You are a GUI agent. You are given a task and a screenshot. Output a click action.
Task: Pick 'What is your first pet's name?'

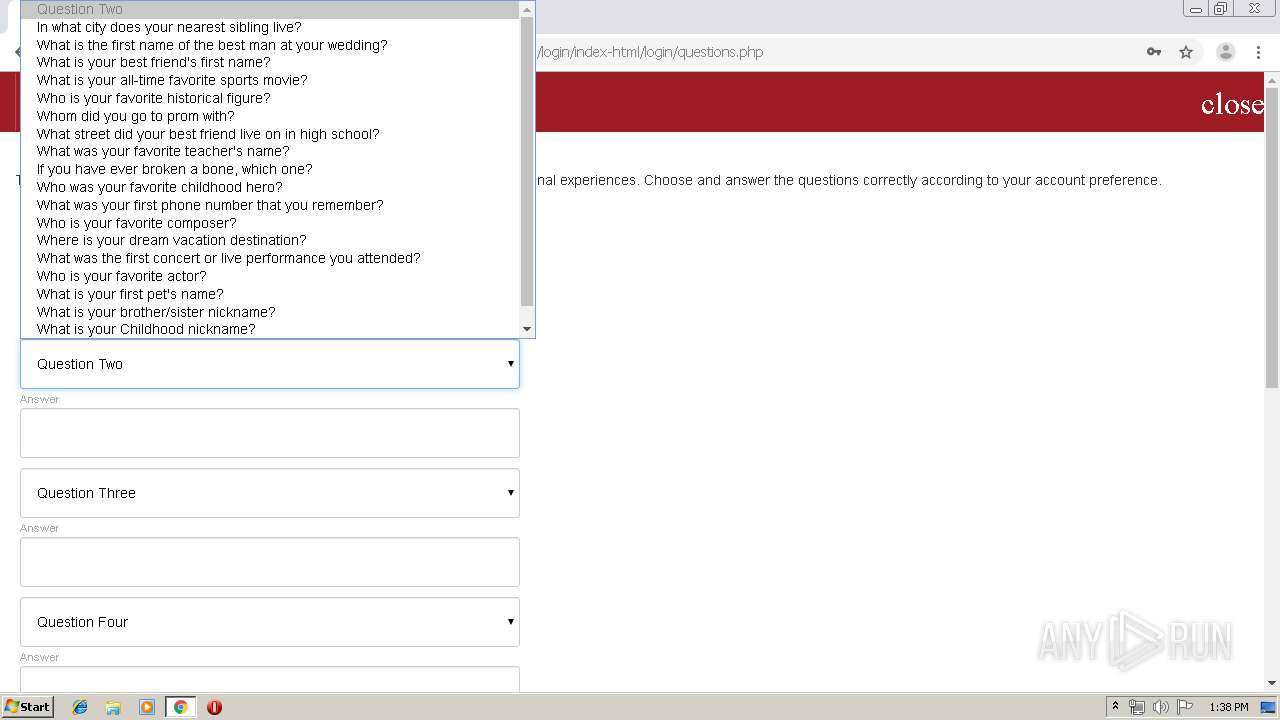click(271, 294)
